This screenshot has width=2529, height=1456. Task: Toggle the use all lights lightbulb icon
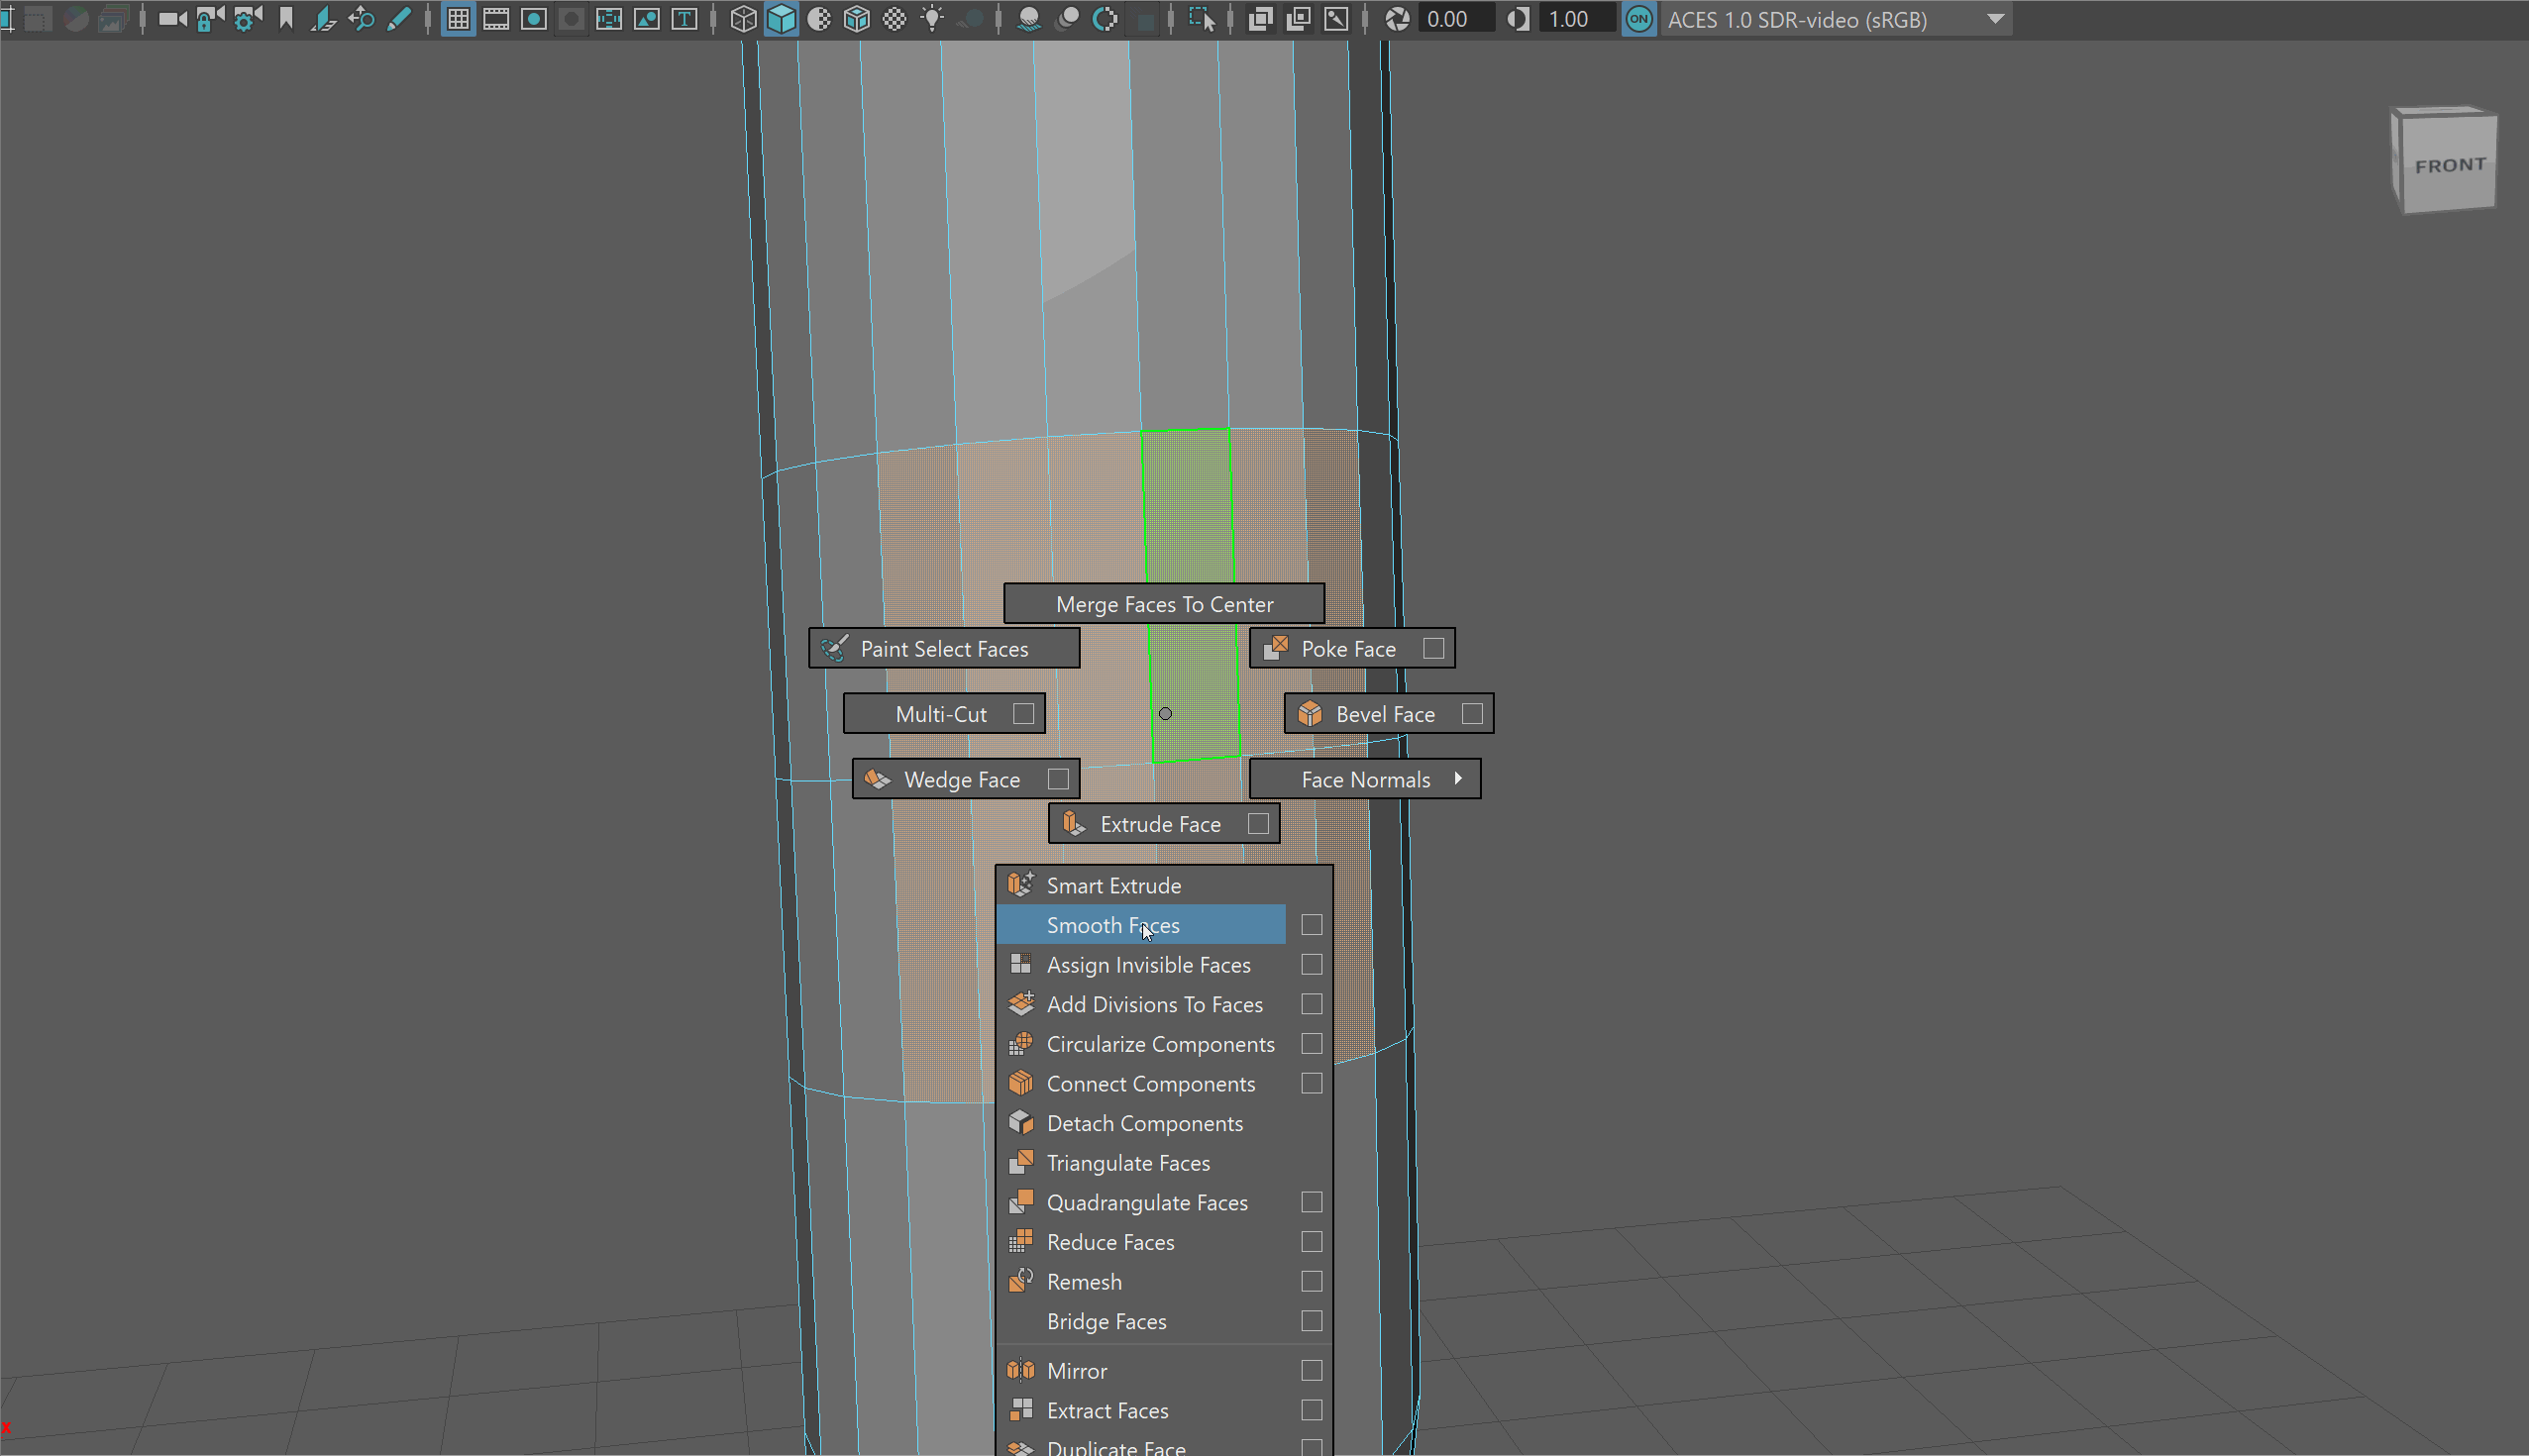pos(932,19)
